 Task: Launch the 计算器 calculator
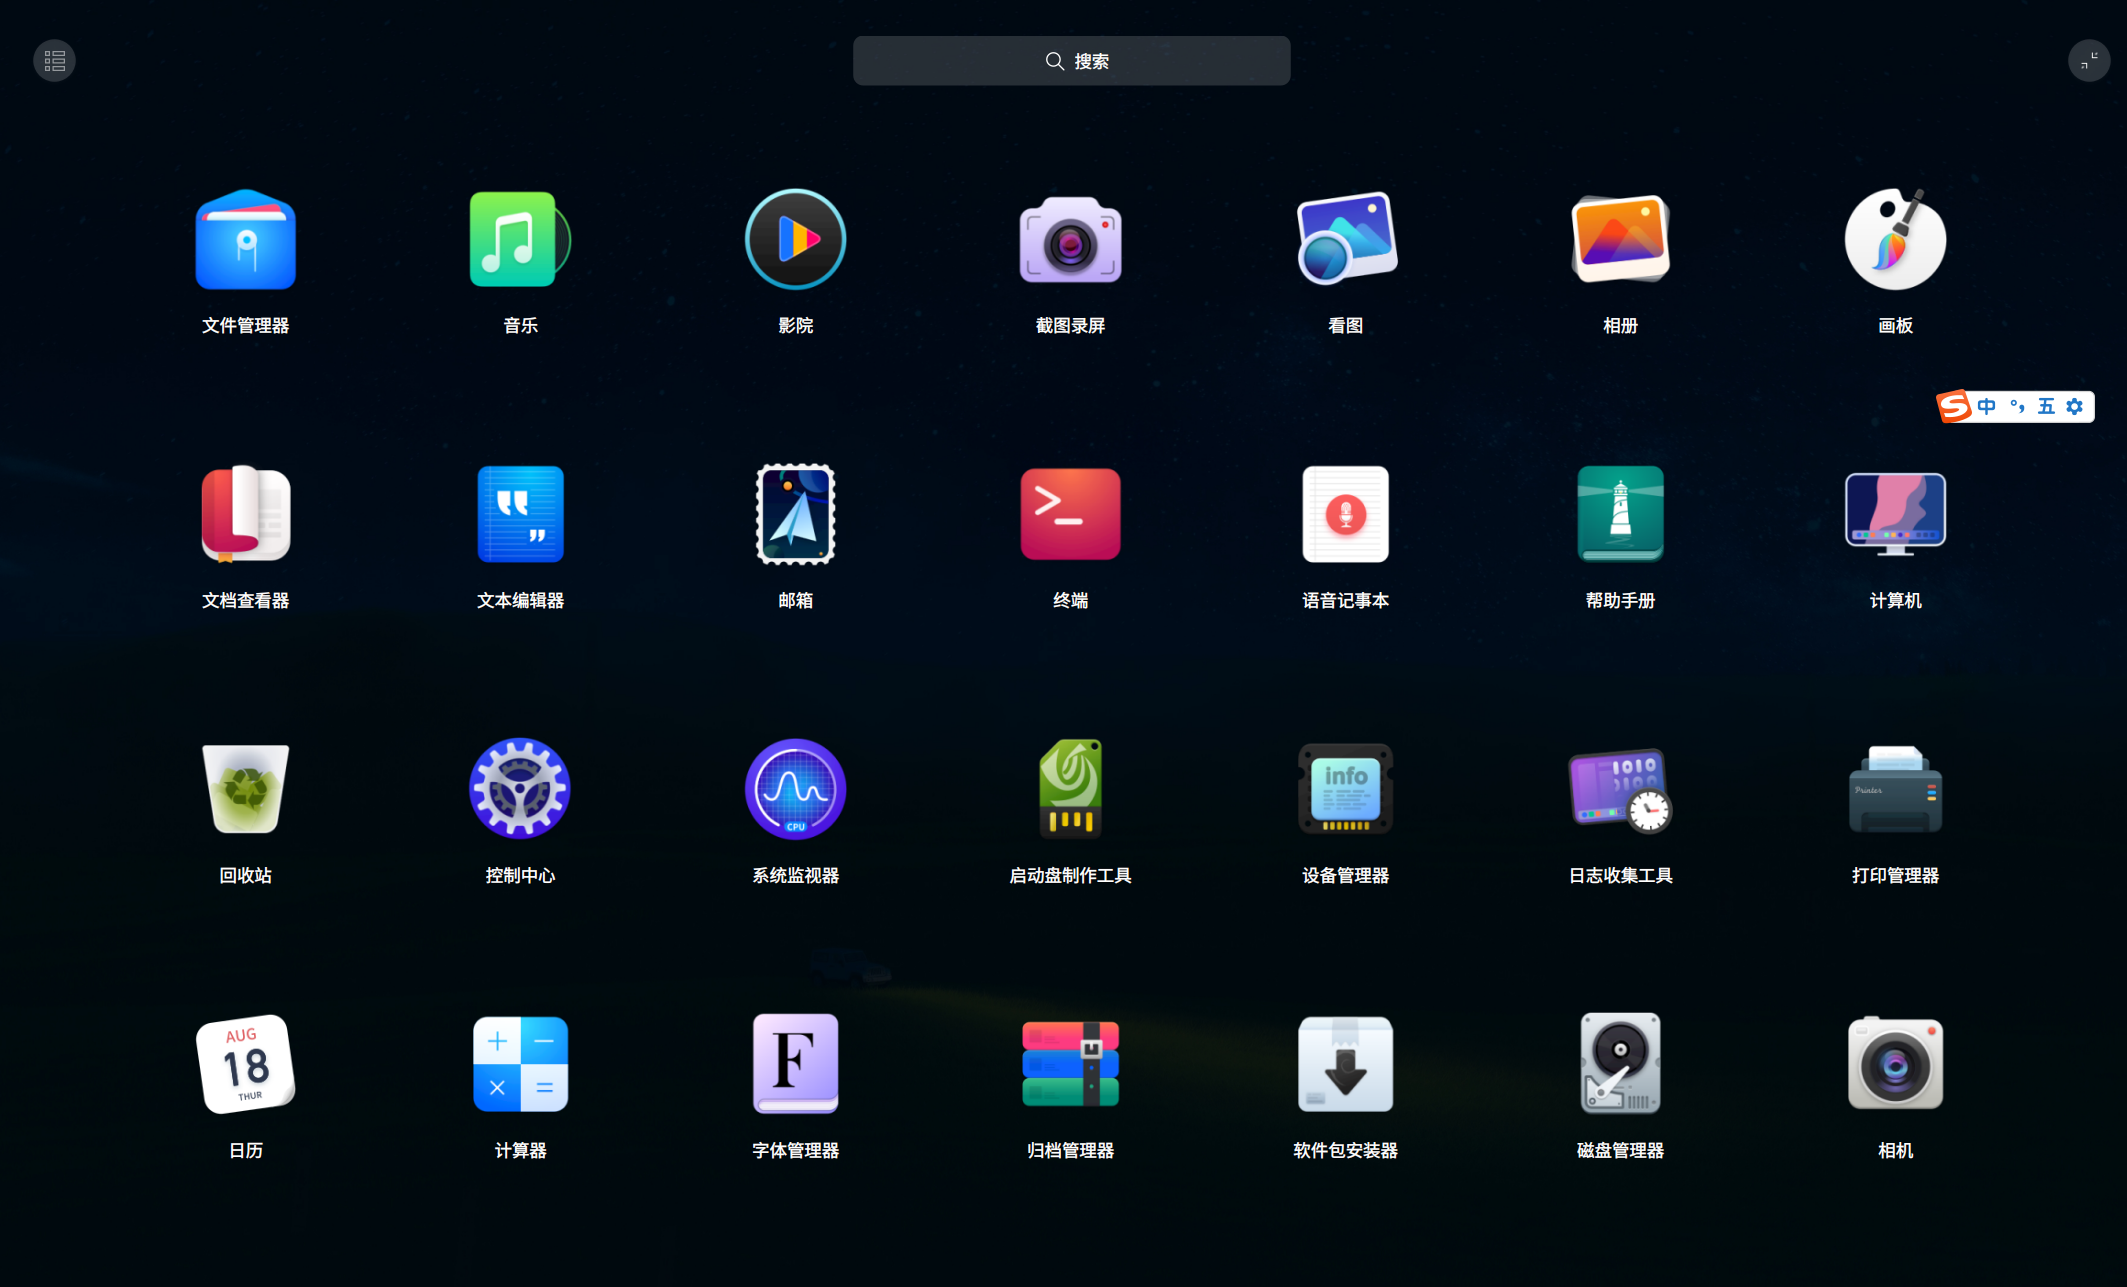coord(520,1064)
